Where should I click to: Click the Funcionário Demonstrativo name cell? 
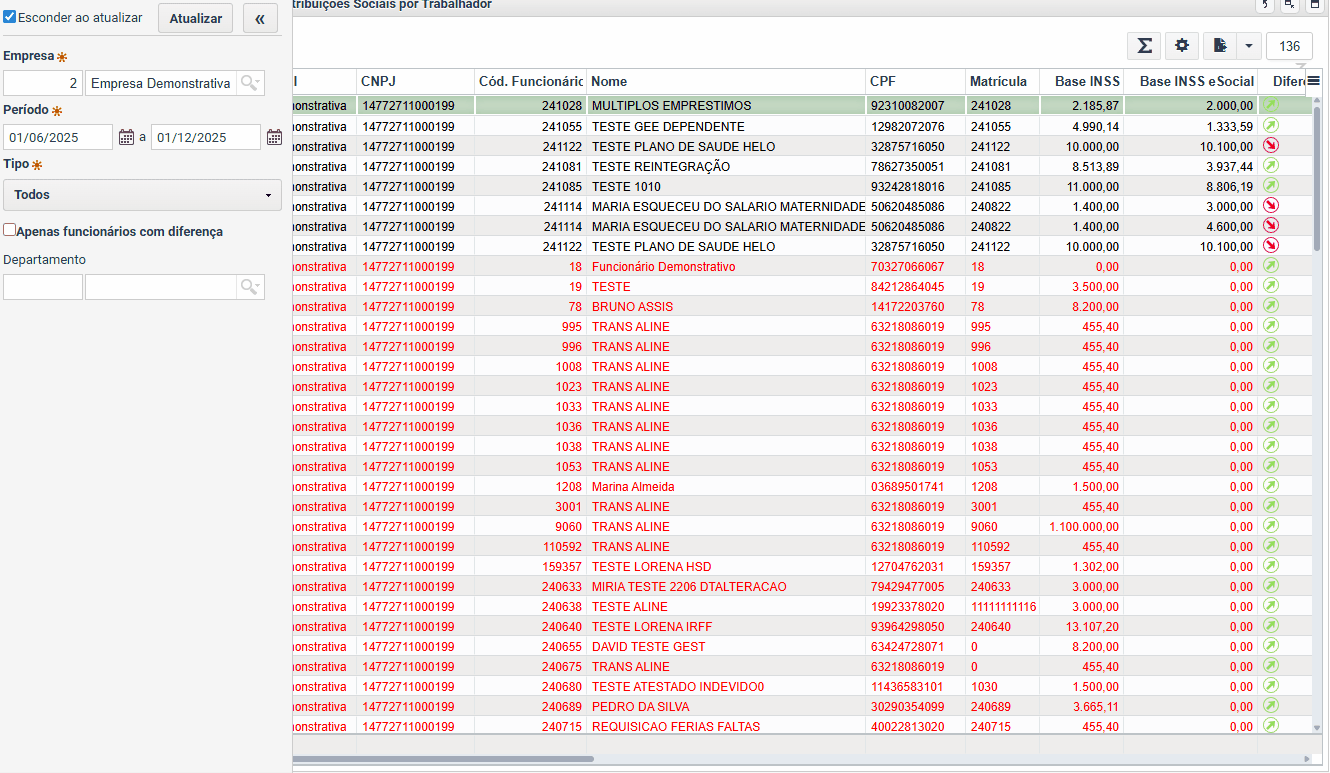(726, 266)
